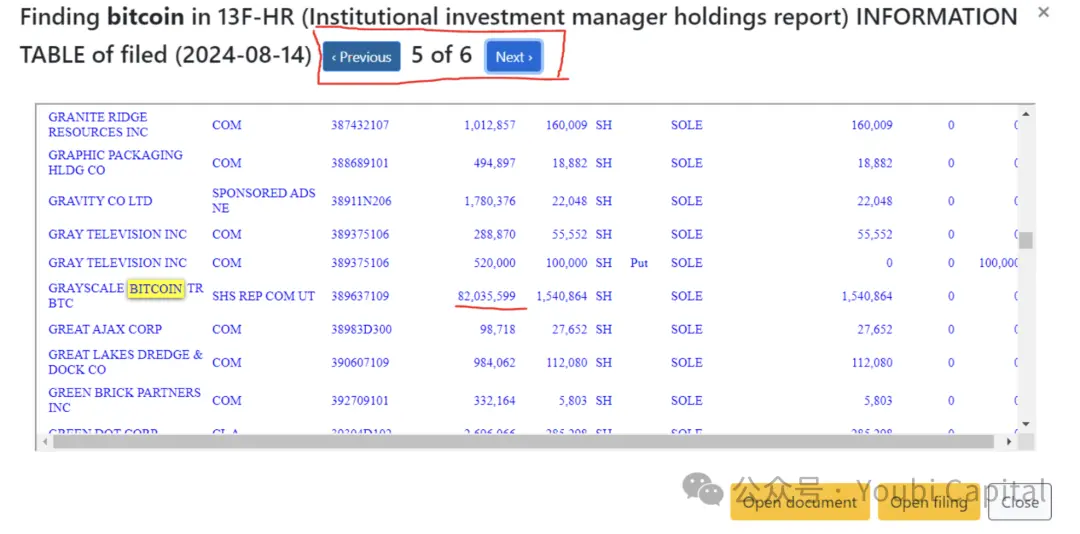Close dialog with top-right X
The height and width of the screenshot is (534, 1080).
[x=1043, y=12]
